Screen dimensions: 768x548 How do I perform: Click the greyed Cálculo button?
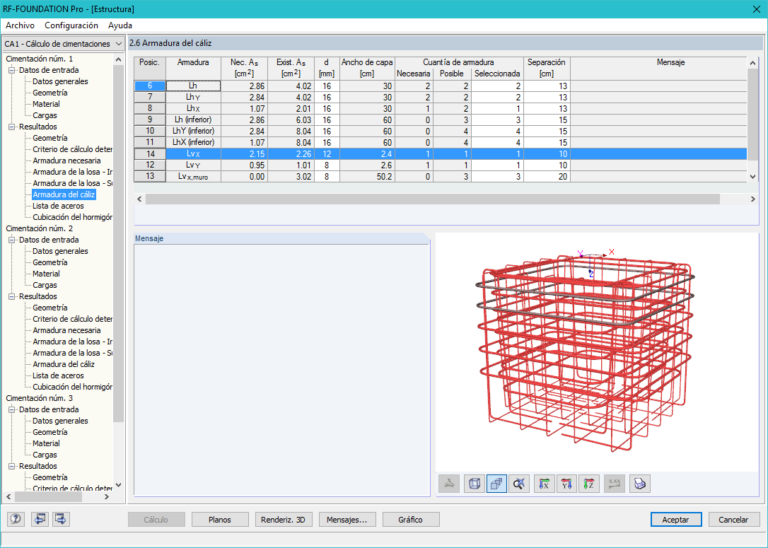[x=156, y=520]
